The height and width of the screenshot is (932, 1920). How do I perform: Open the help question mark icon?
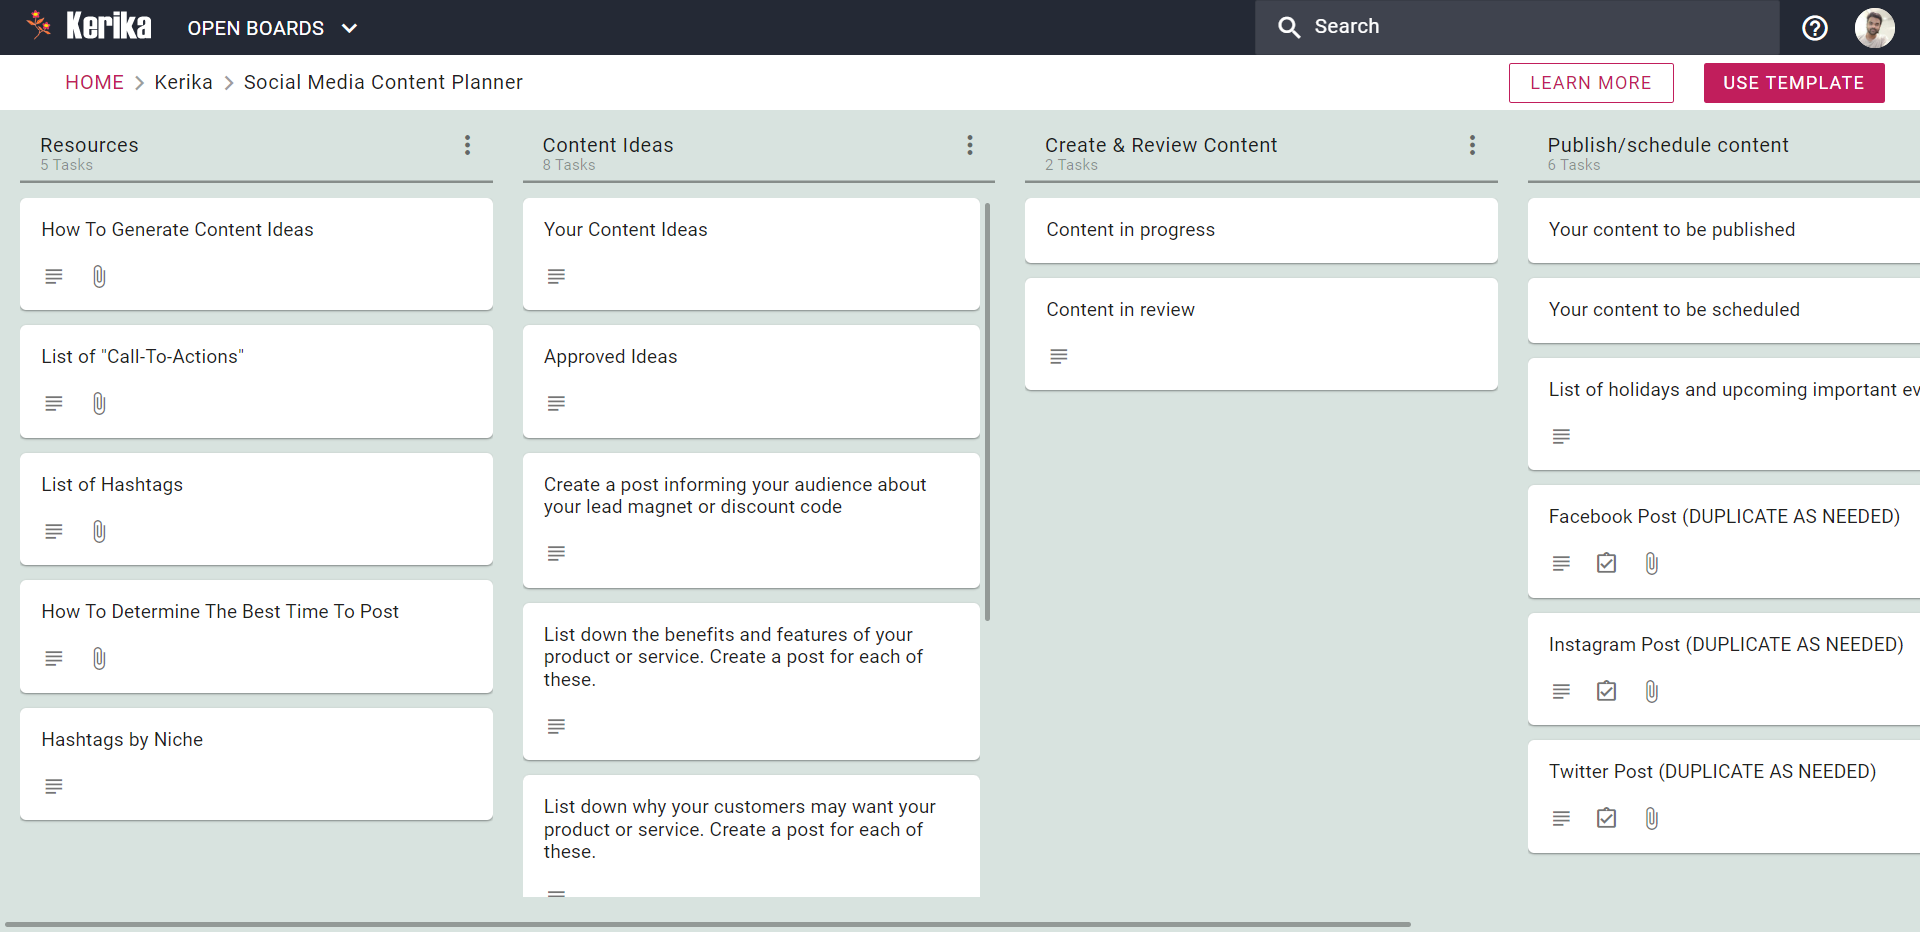click(1815, 28)
